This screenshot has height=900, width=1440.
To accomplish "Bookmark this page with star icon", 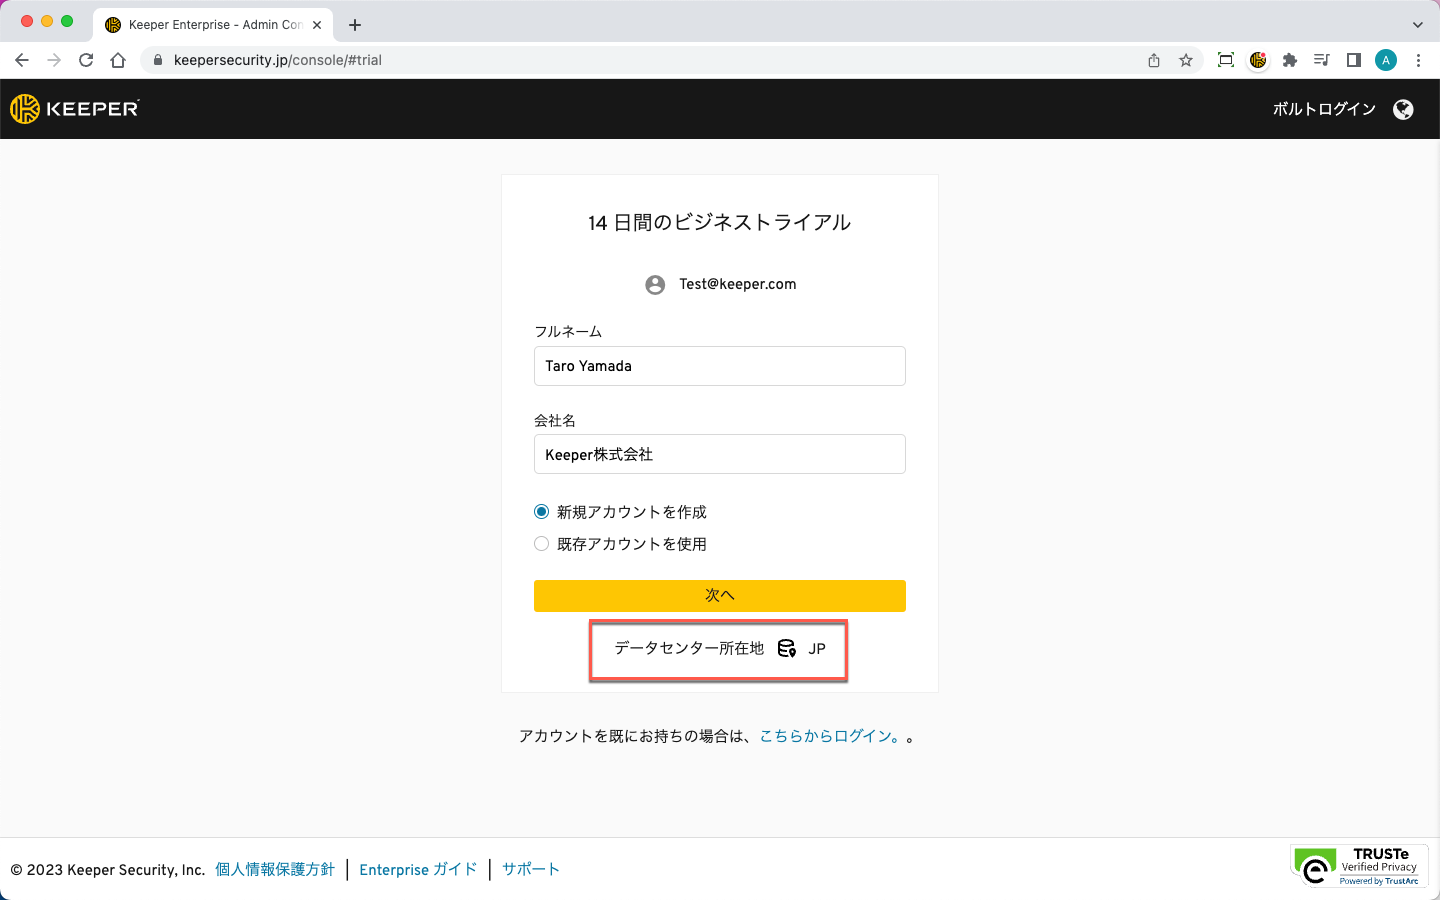I will (1186, 60).
